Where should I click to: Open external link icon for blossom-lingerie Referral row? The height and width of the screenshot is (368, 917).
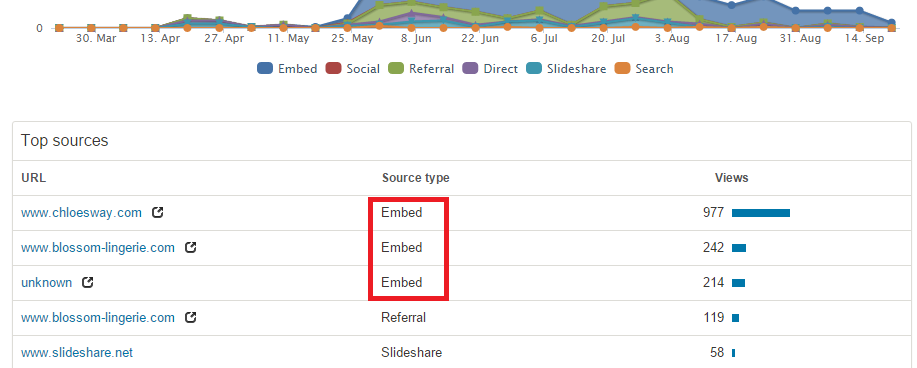[190, 318]
